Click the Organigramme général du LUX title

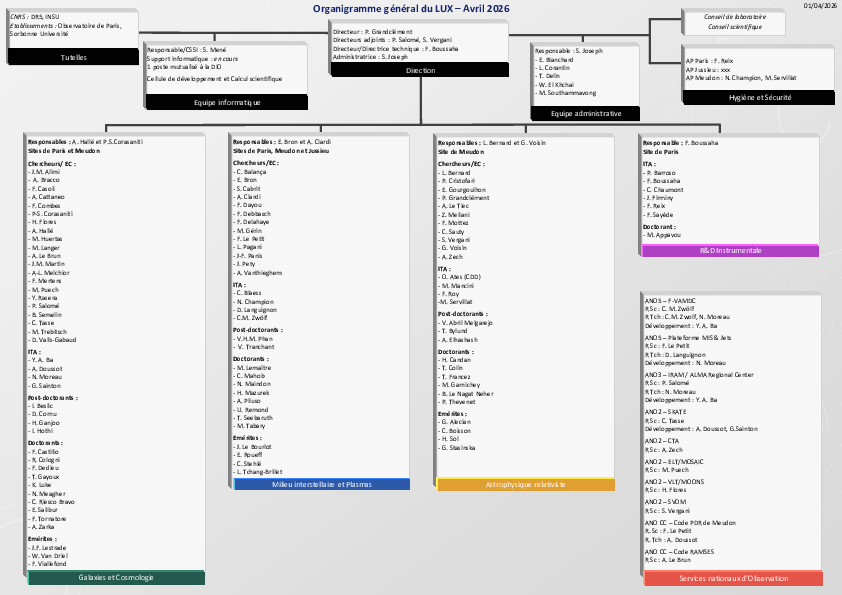425,8
